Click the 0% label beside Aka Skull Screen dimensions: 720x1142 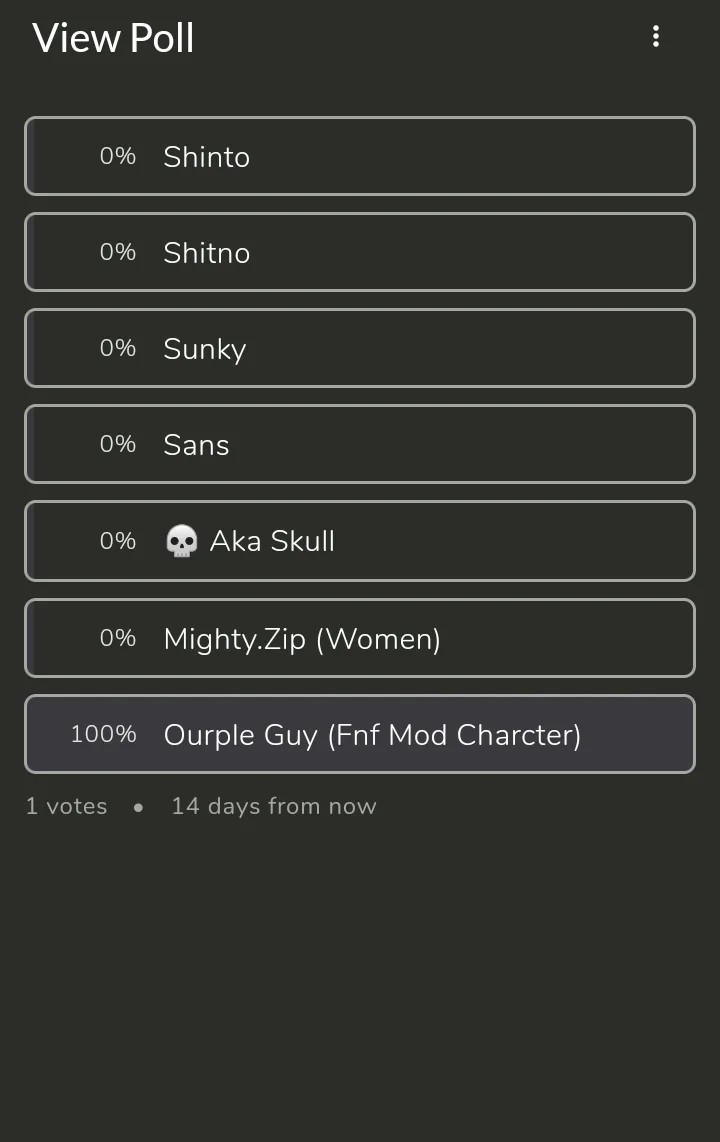coord(117,541)
